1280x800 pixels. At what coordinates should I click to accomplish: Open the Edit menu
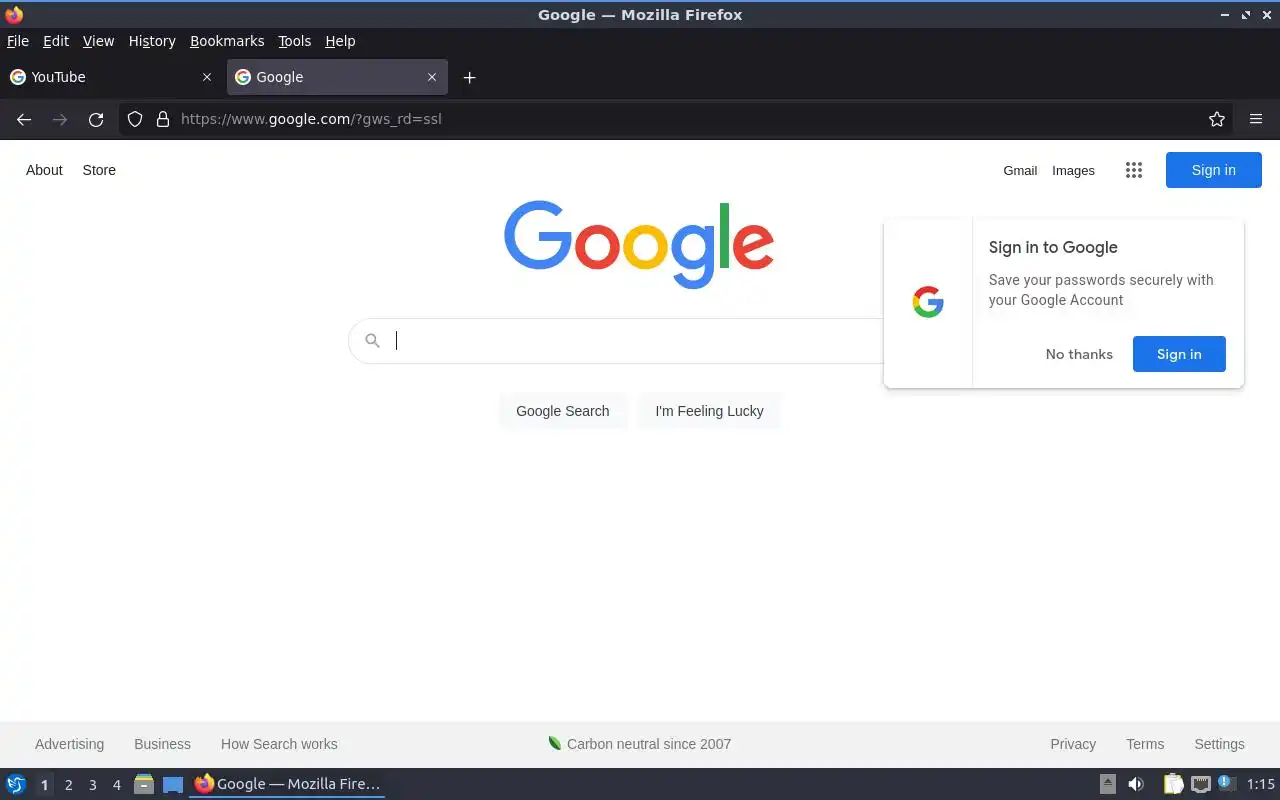pyautogui.click(x=56, y=41)
